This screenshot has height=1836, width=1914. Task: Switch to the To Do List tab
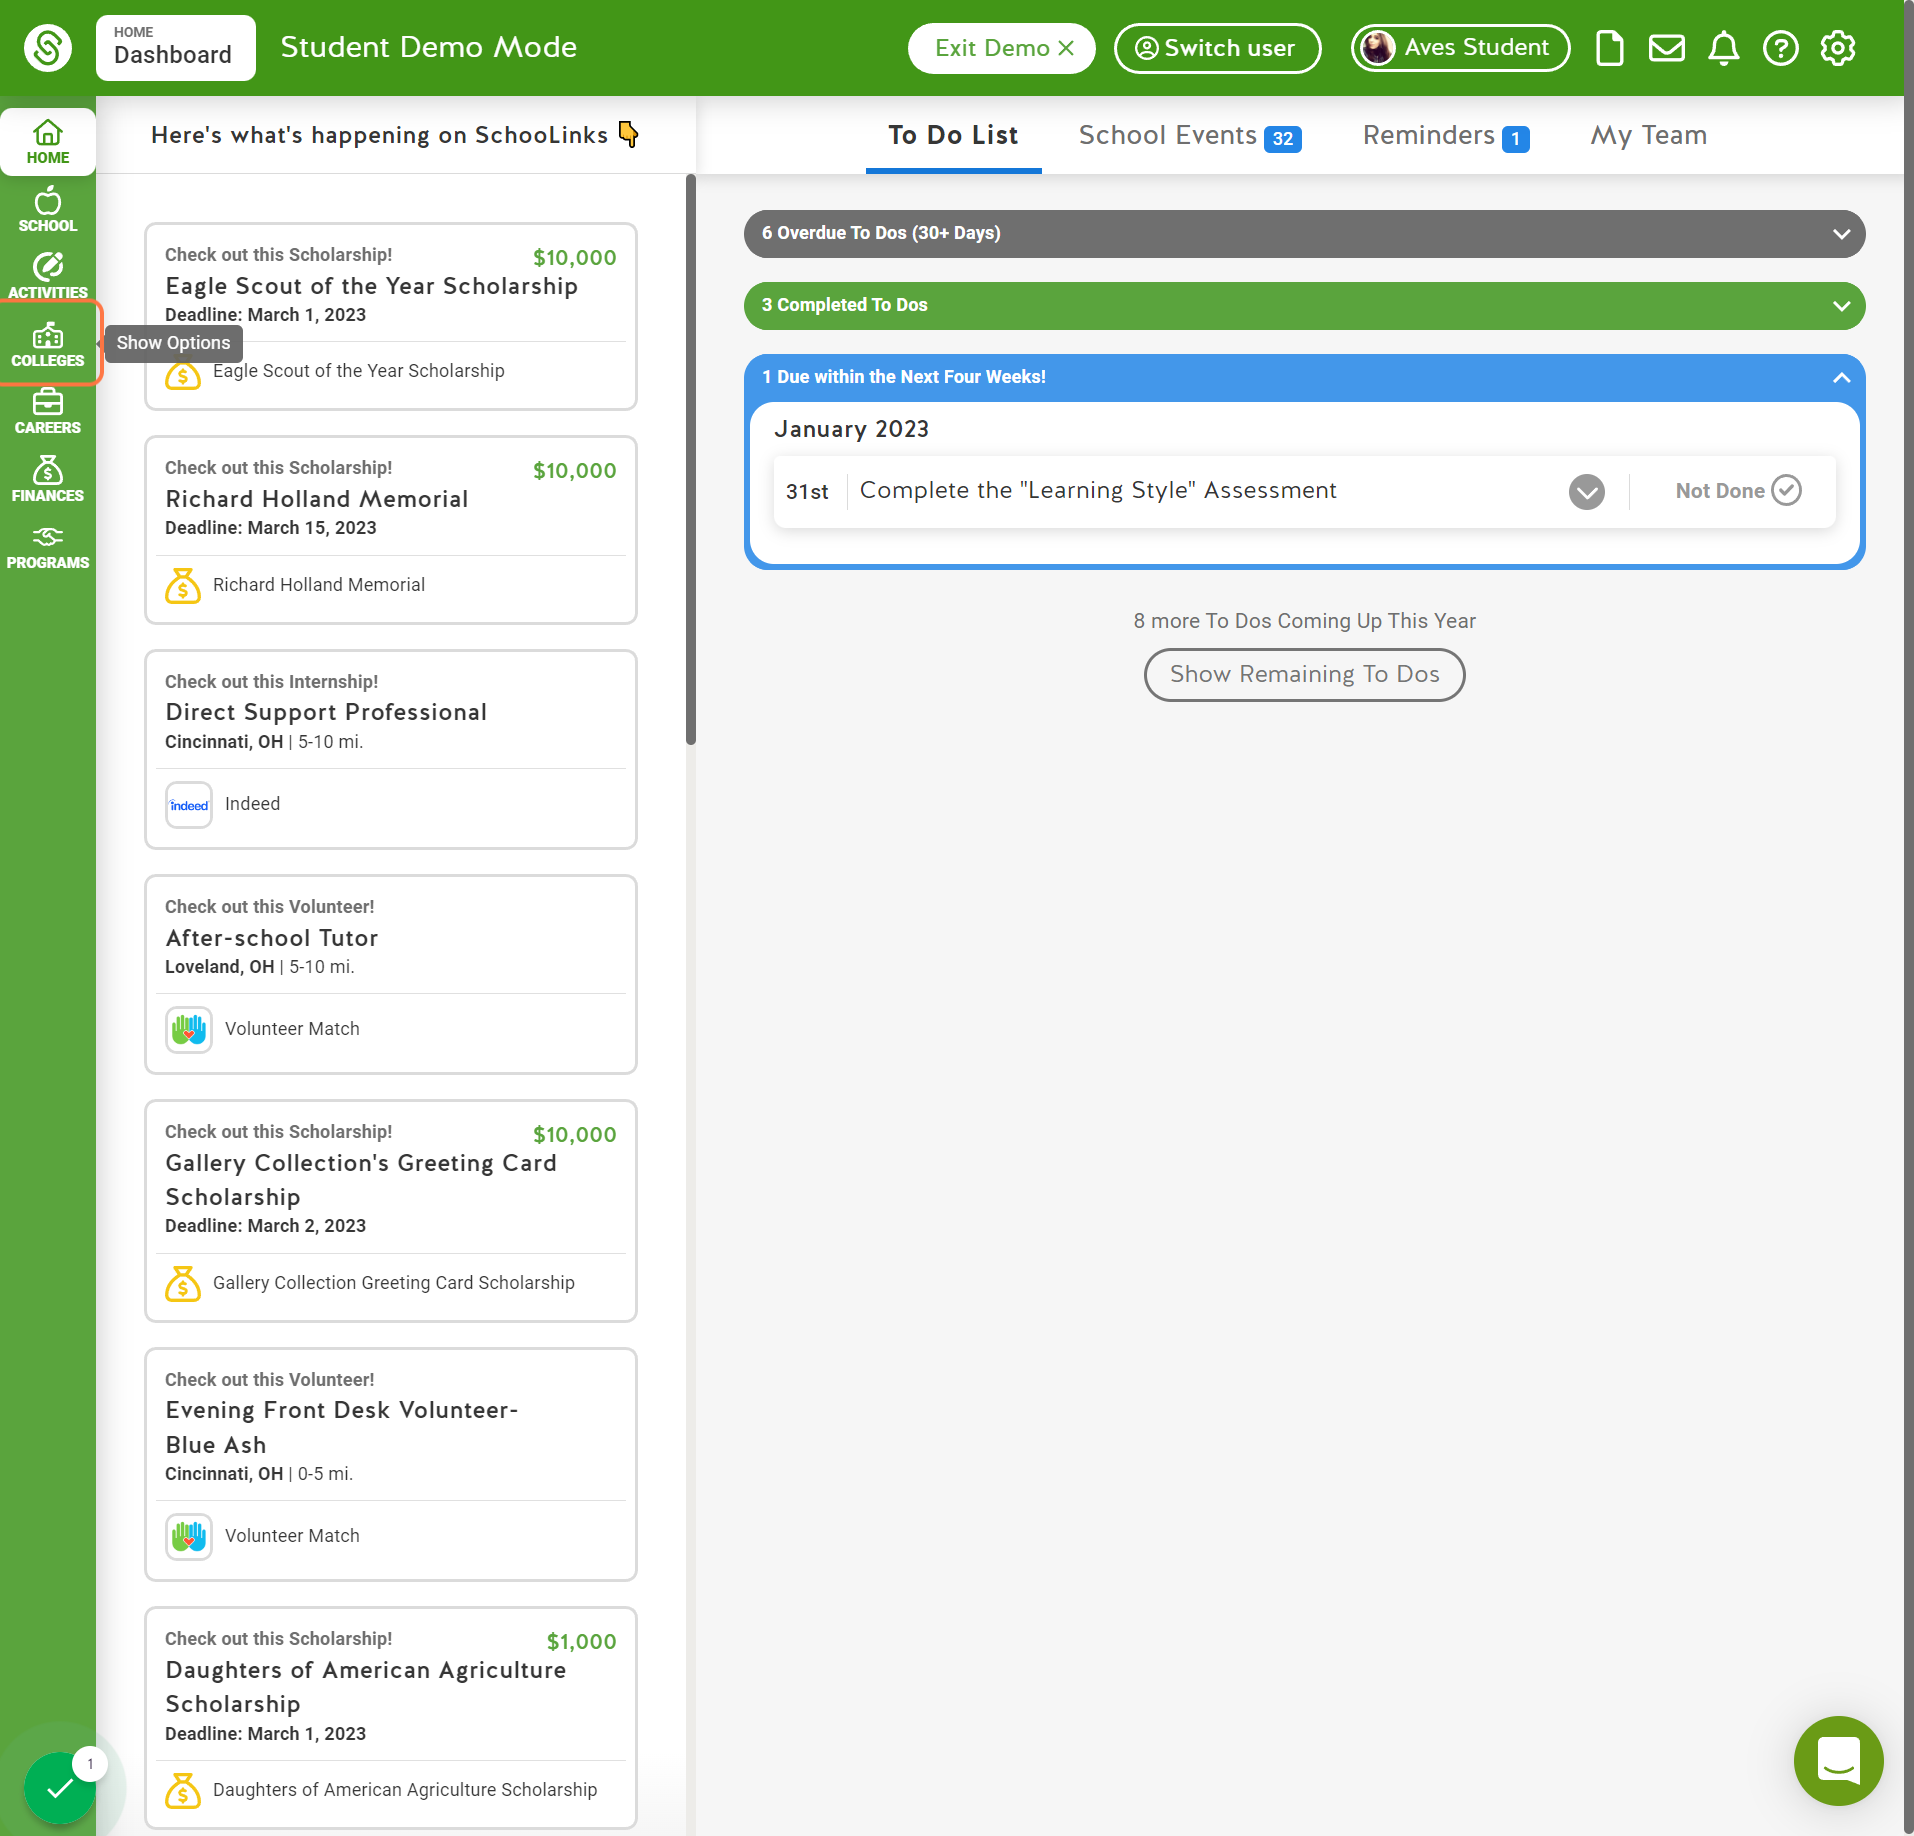953,135
